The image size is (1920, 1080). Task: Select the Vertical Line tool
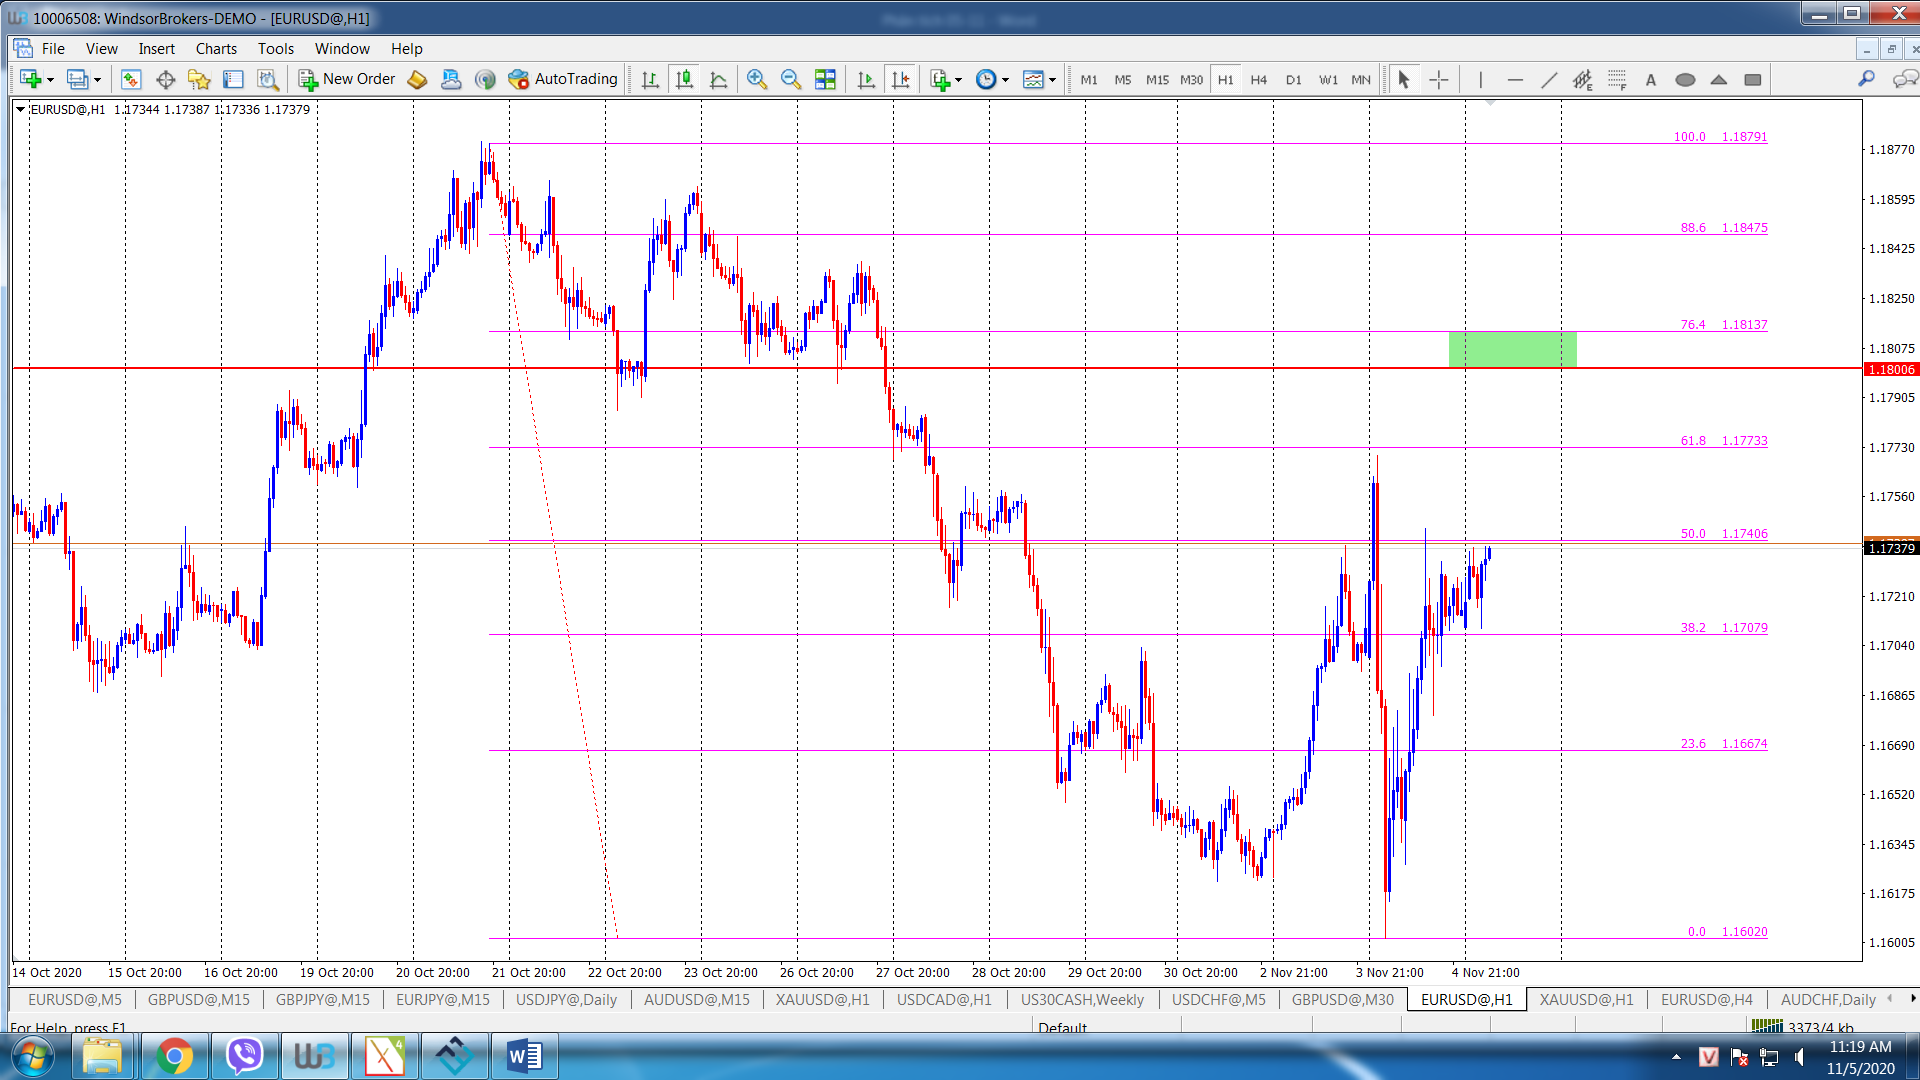click(x=1481, y=80)
